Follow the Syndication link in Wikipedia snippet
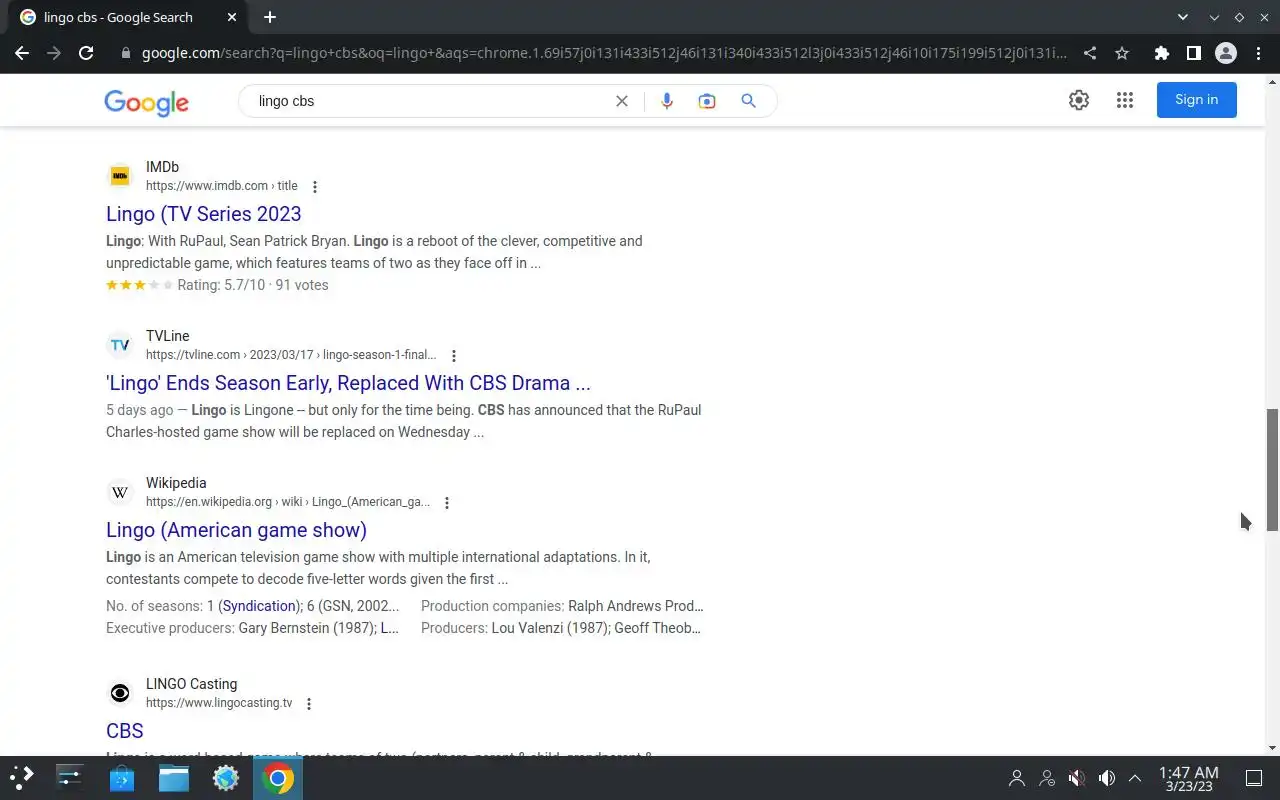Image resolution: width=1280 pixels, height=800 pixels. click(x=260, y=606)
